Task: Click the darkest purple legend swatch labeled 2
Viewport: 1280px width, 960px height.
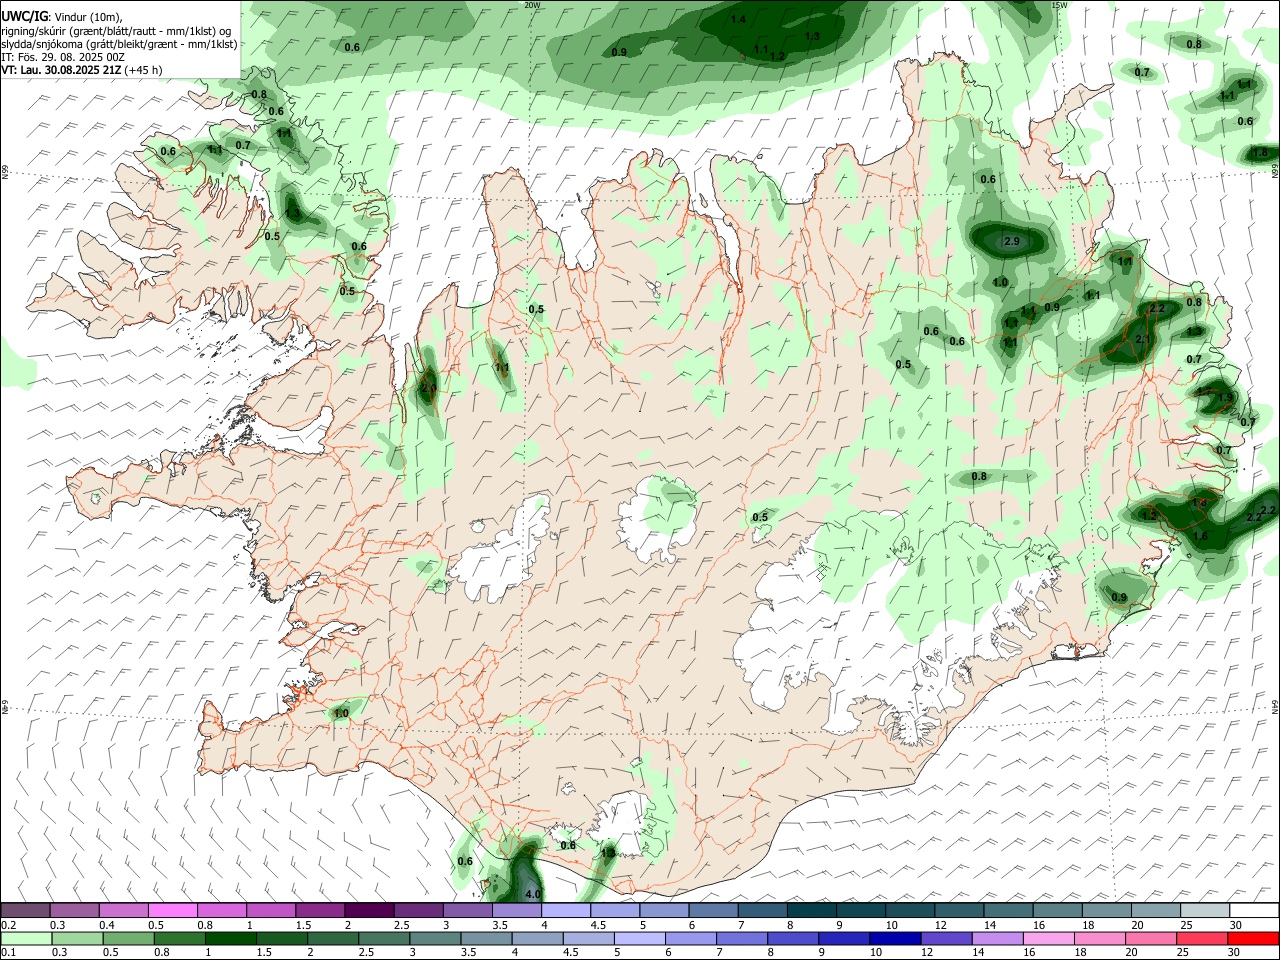Action: [x=368, y=910]
